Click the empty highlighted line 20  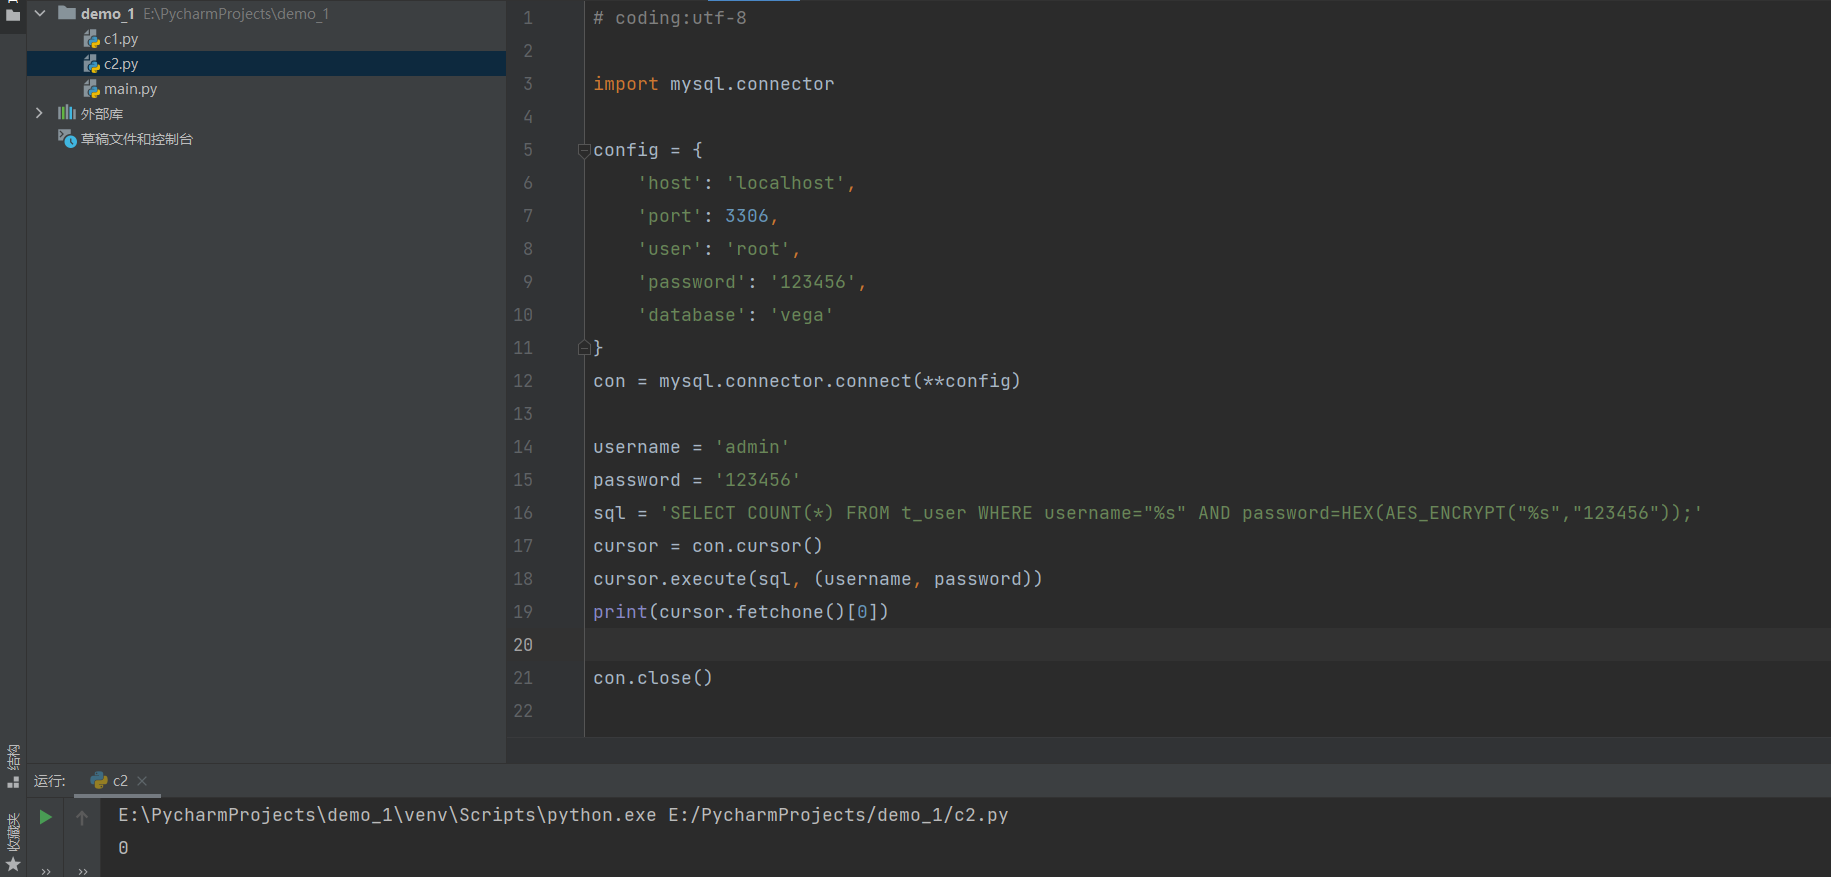point(1207,645)
